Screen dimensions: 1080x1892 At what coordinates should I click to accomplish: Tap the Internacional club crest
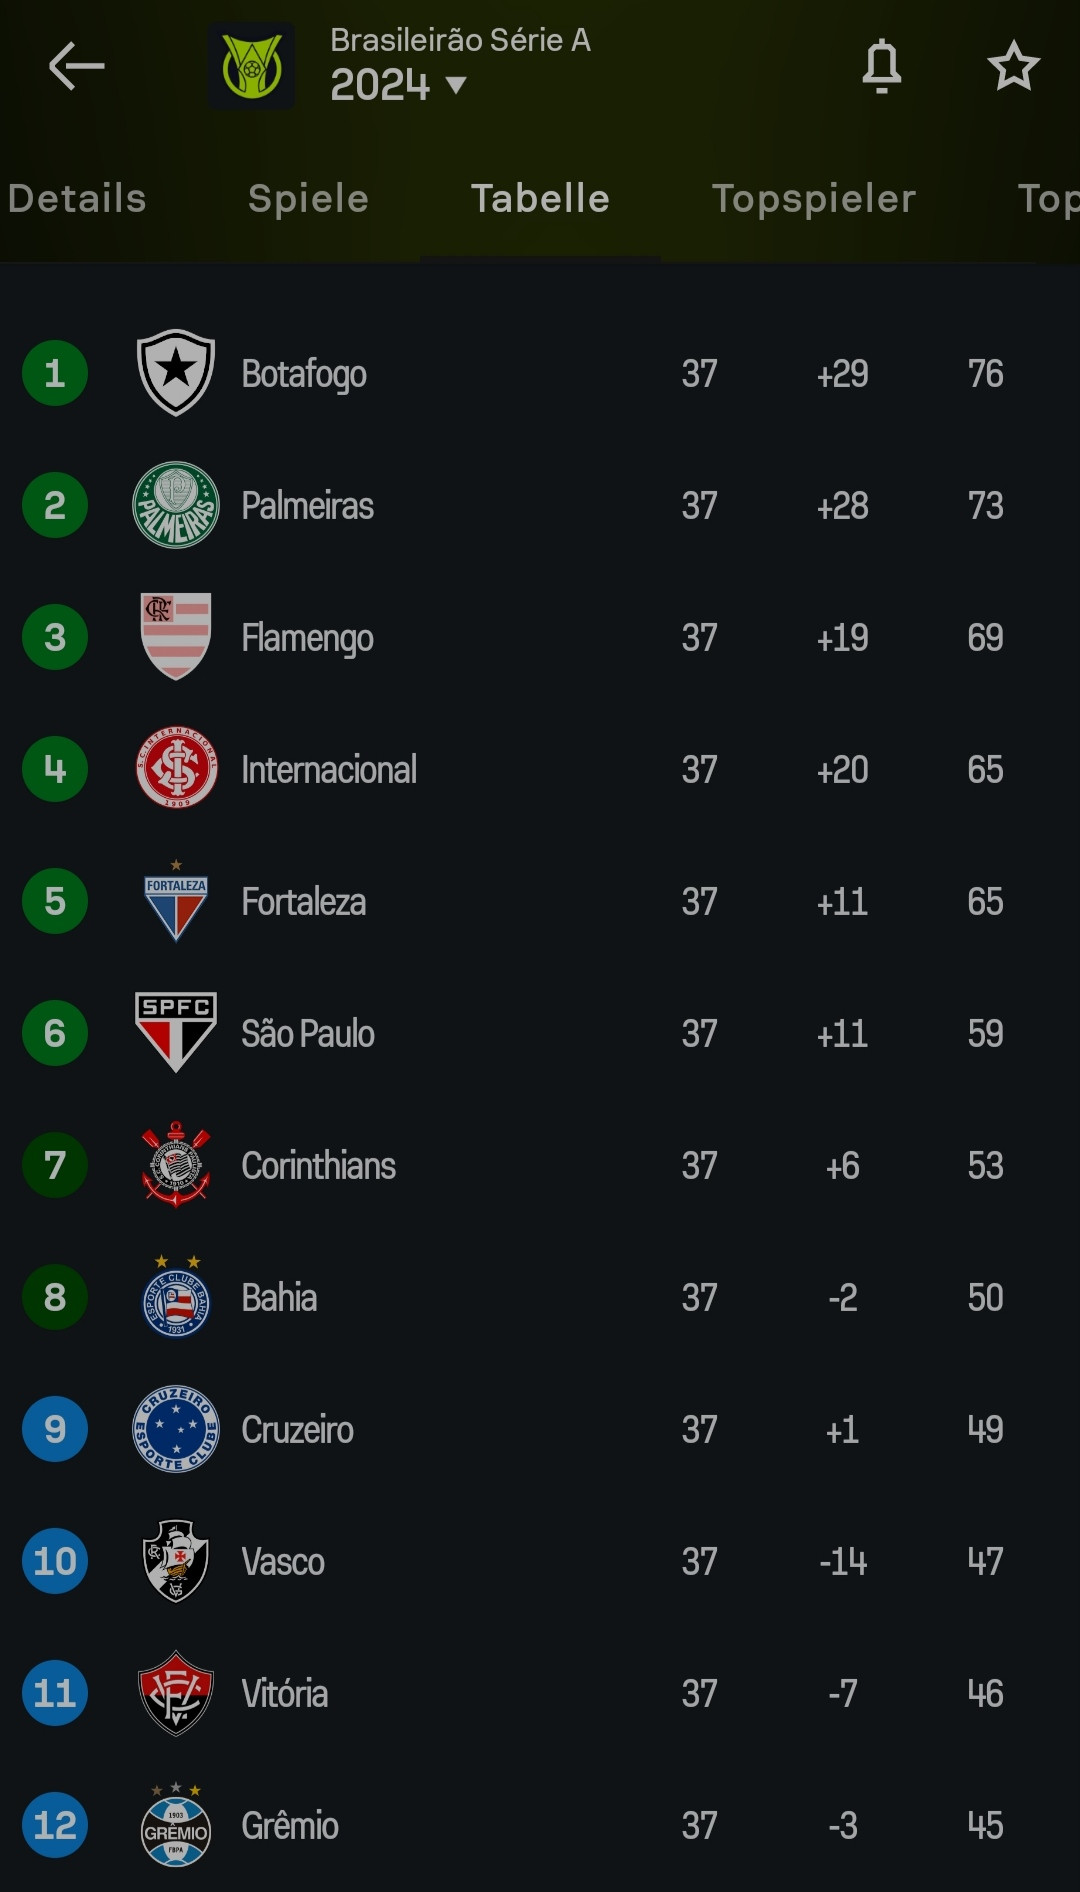point(176,769)
